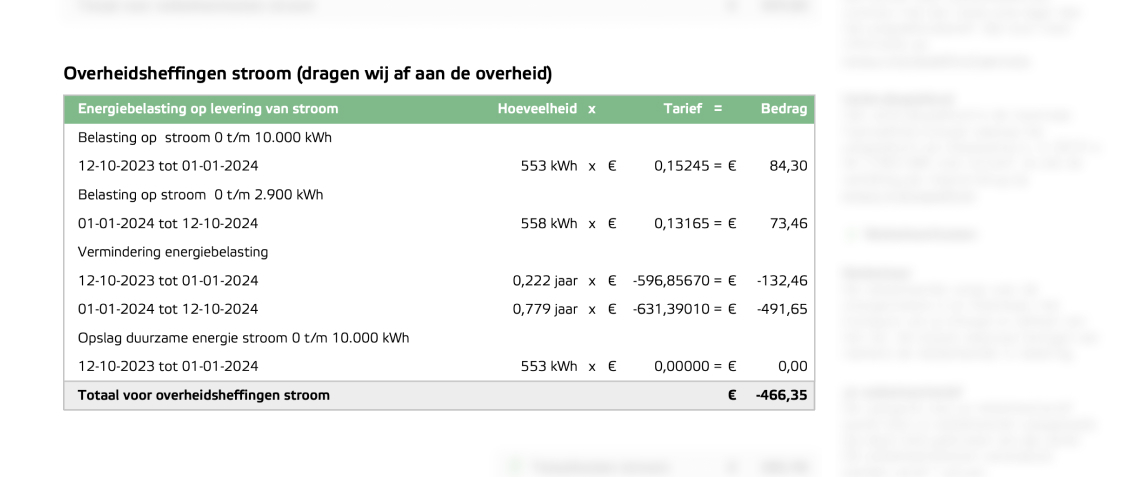Click the 0,13165 tariff value
This screenshot has height=477, width=1143.
point(682,223)
